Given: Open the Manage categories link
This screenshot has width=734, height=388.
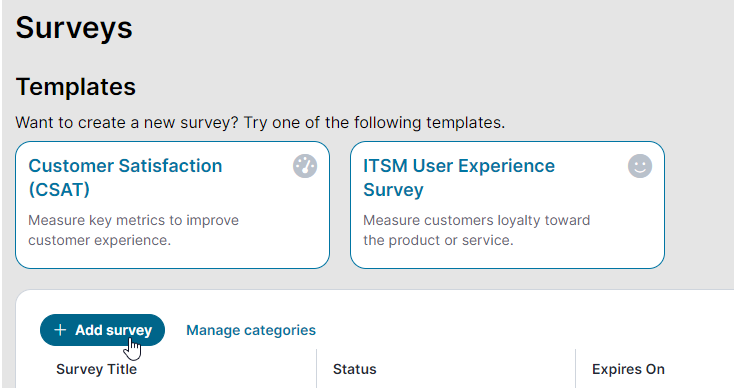Looking at the screenshot, I should [251, 330].
